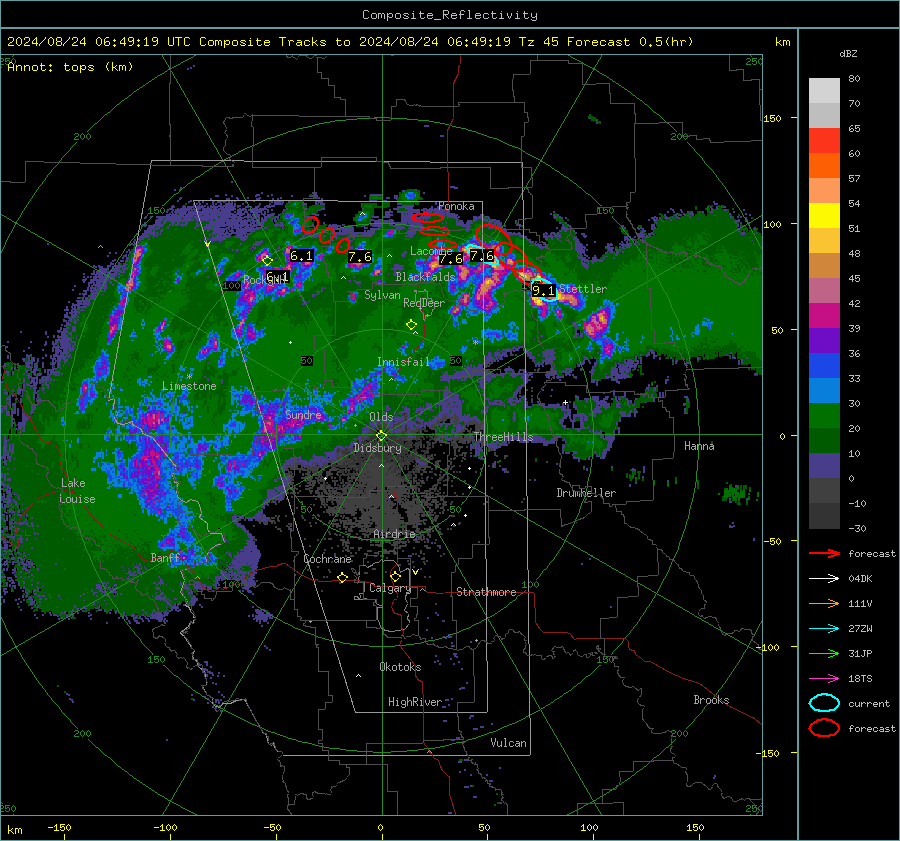This screenshot has height=841, width=900.
Task: Pick the red swatch between 65 and 60 dBZ
Action: click(824, 141)
